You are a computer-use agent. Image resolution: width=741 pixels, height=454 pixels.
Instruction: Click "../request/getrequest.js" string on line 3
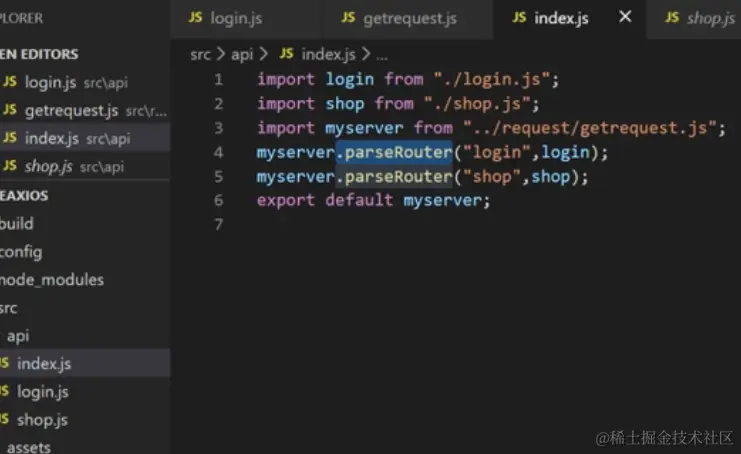coord(590,128)
